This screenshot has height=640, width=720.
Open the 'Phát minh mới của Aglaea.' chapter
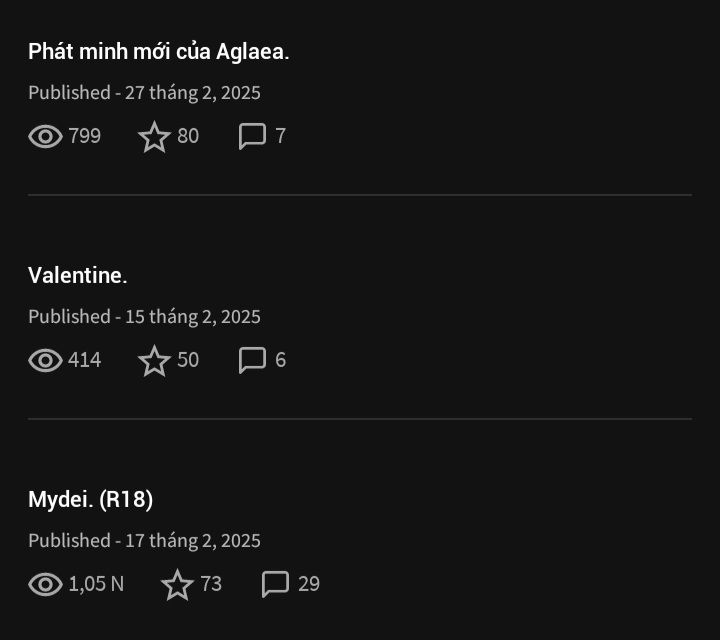pos(158,51)
